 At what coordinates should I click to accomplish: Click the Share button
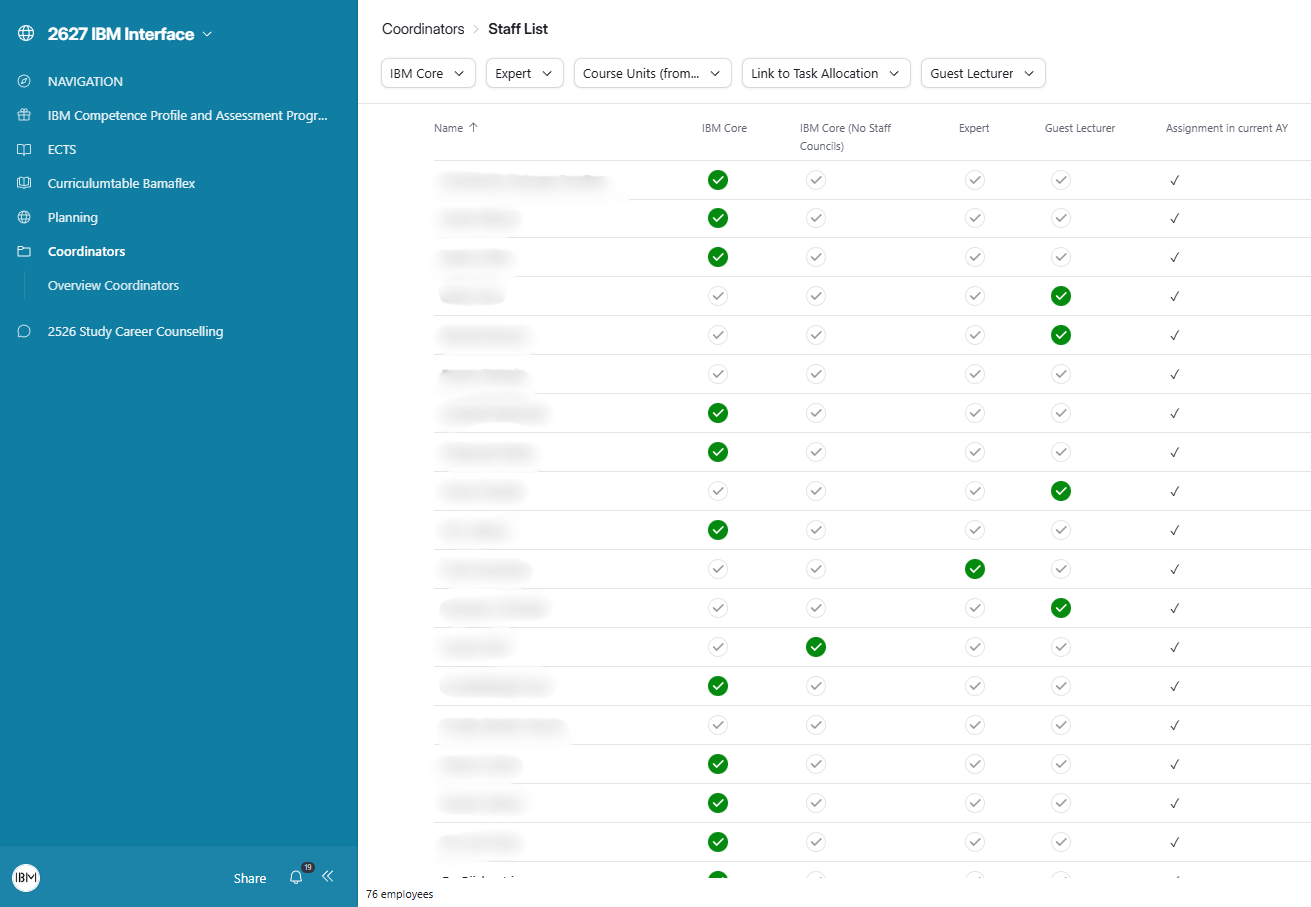250,878
